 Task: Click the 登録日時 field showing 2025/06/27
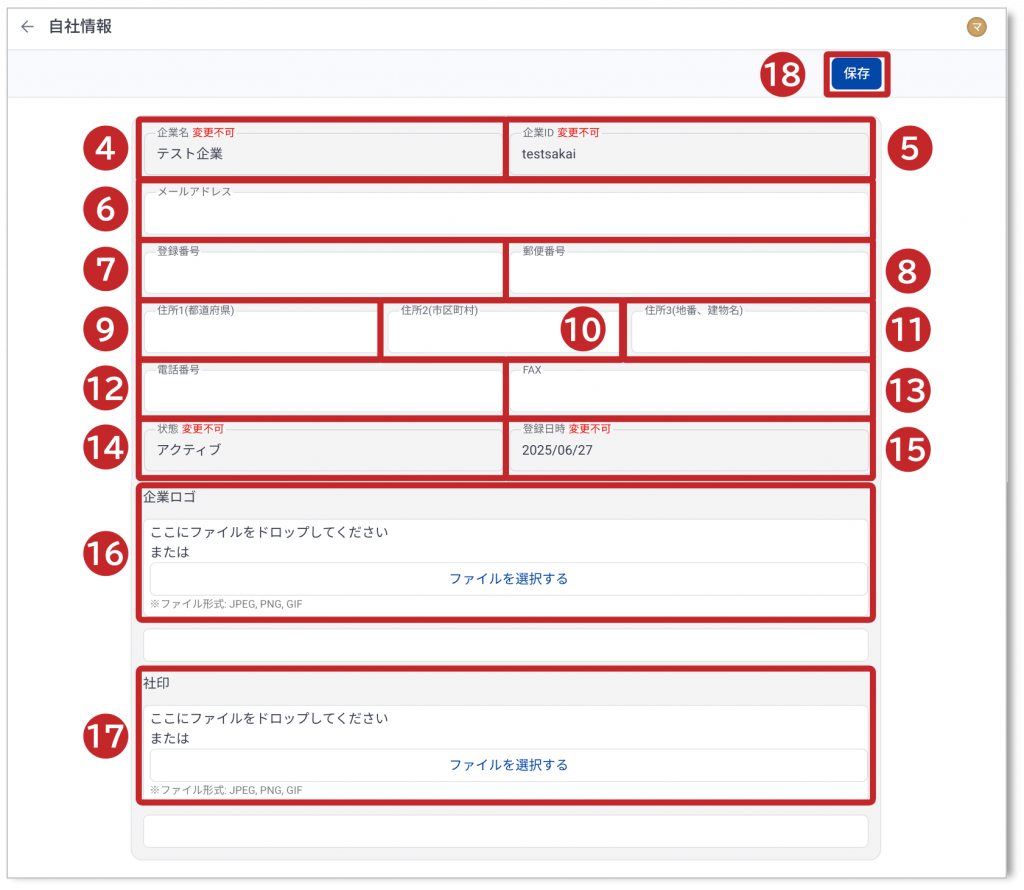coord(688,450)
